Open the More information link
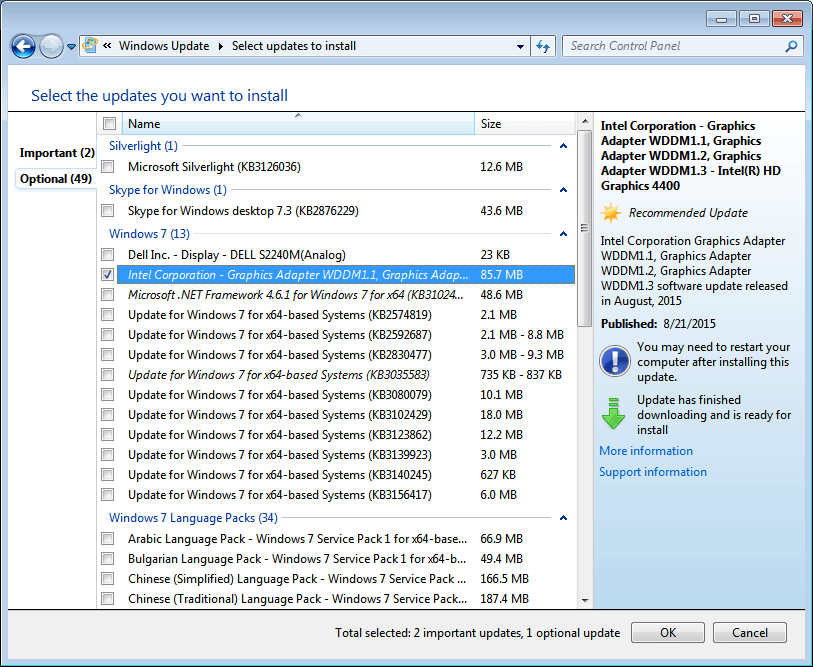This screenshot has height=667, width=813. [x=645, y=451]
